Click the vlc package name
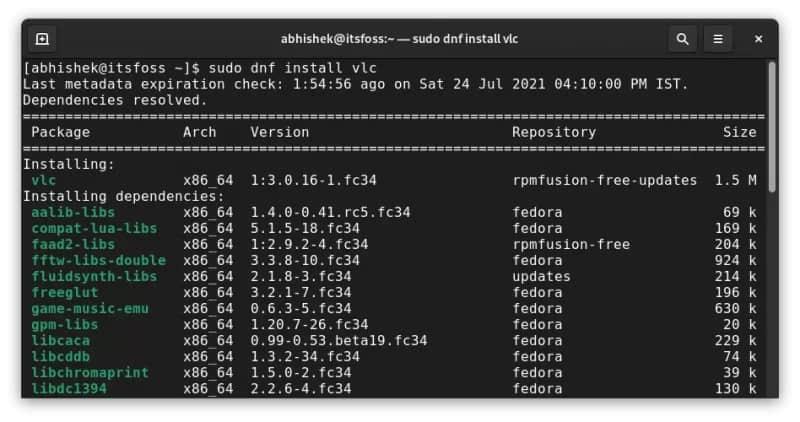 point(44,180)
